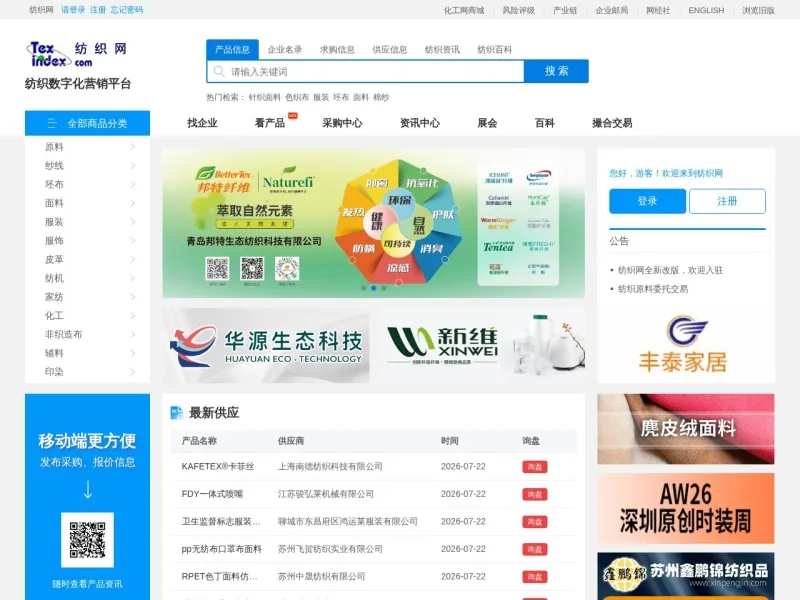Open the 看产品 navigation menu
The width and height of the screenshot is (800, 600).
pos(270,123)
